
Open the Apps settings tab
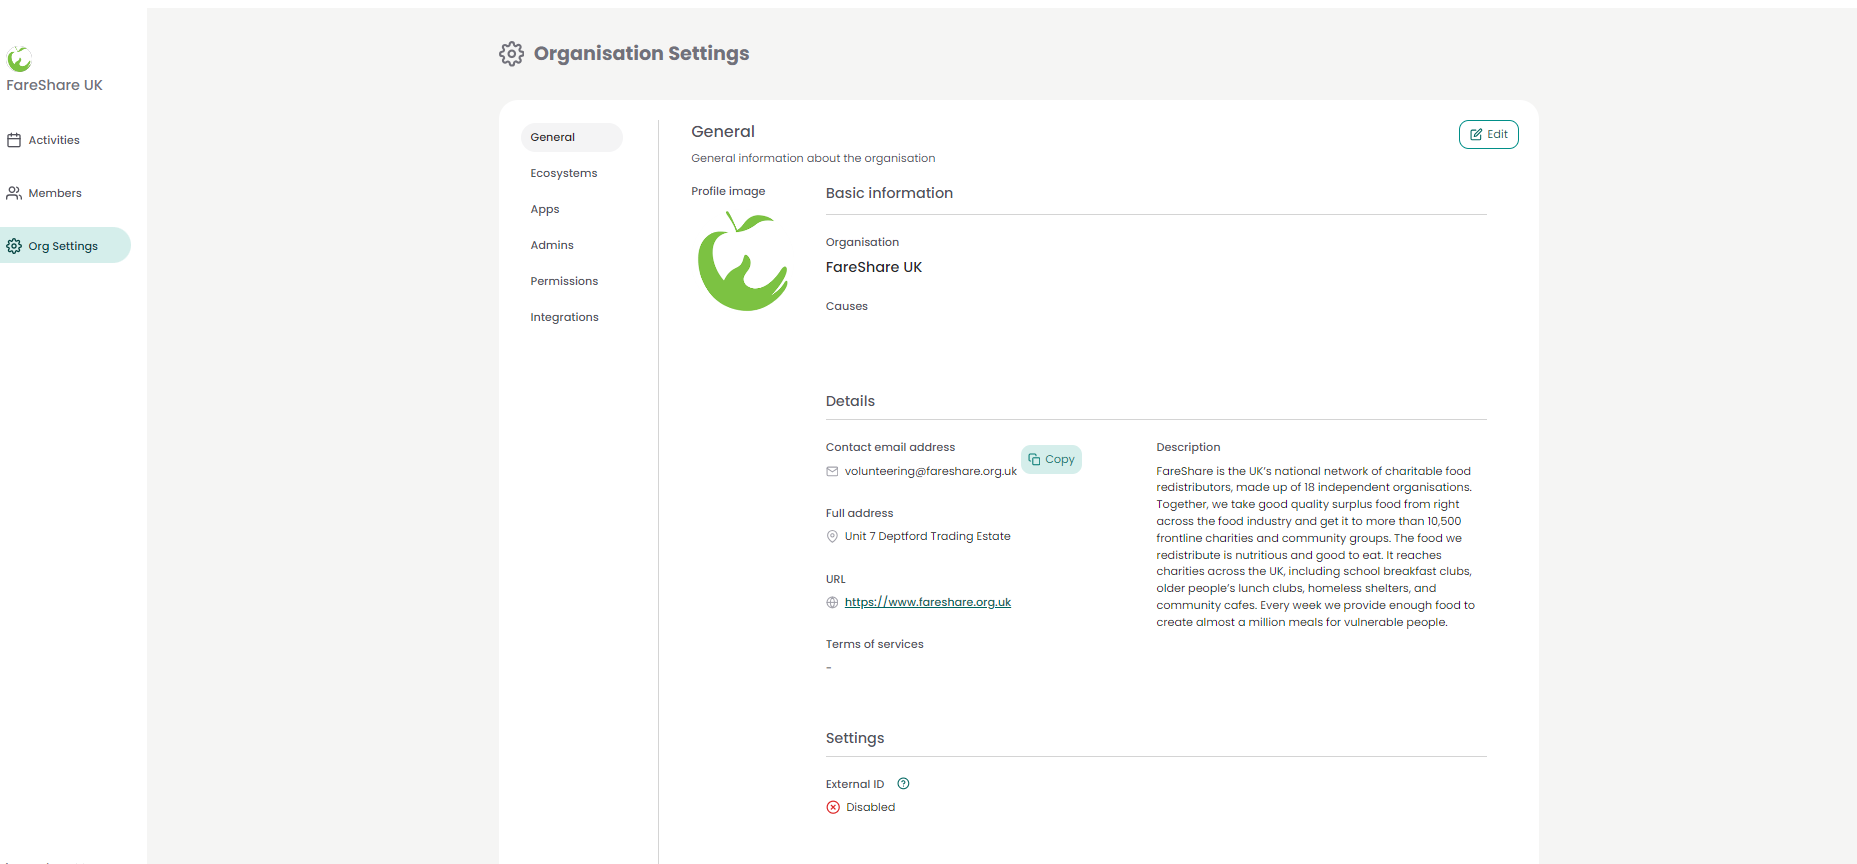tap(545, 209)
